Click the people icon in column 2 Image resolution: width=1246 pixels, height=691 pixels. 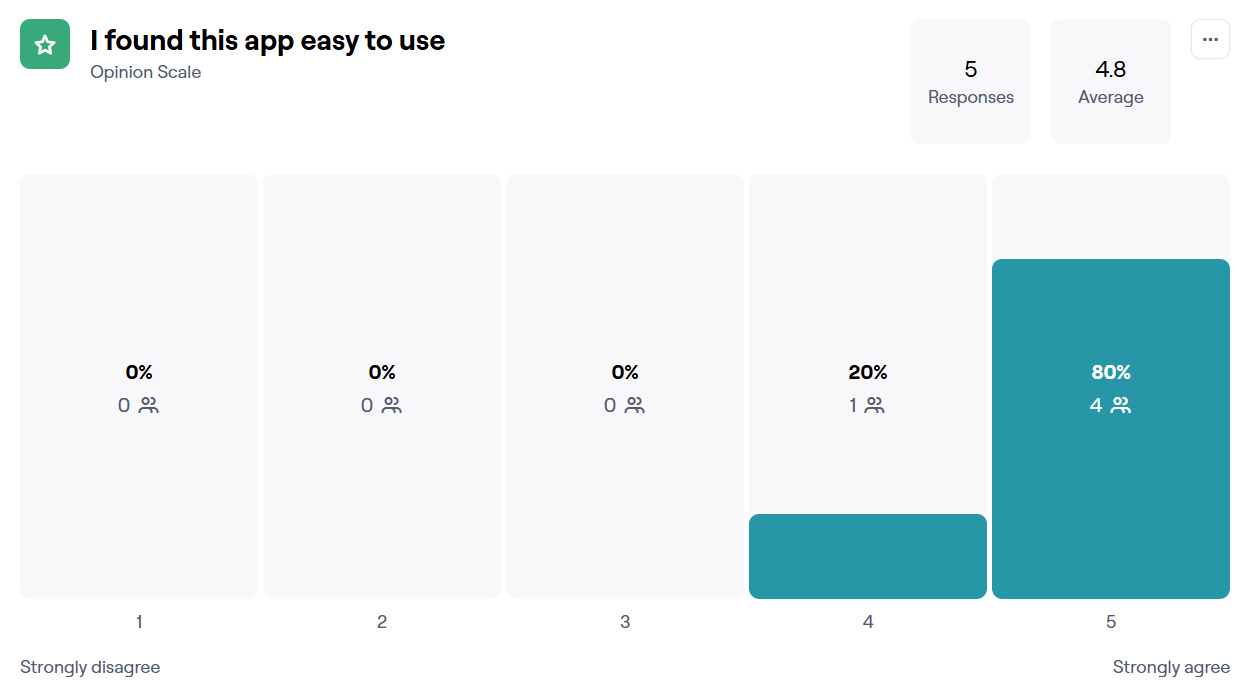392,405
